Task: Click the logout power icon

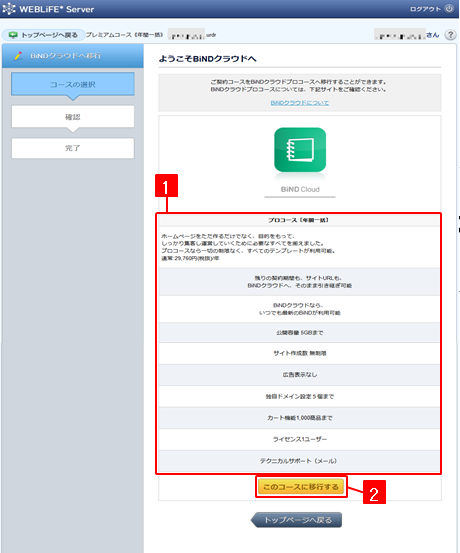Action: coord(449,9)
